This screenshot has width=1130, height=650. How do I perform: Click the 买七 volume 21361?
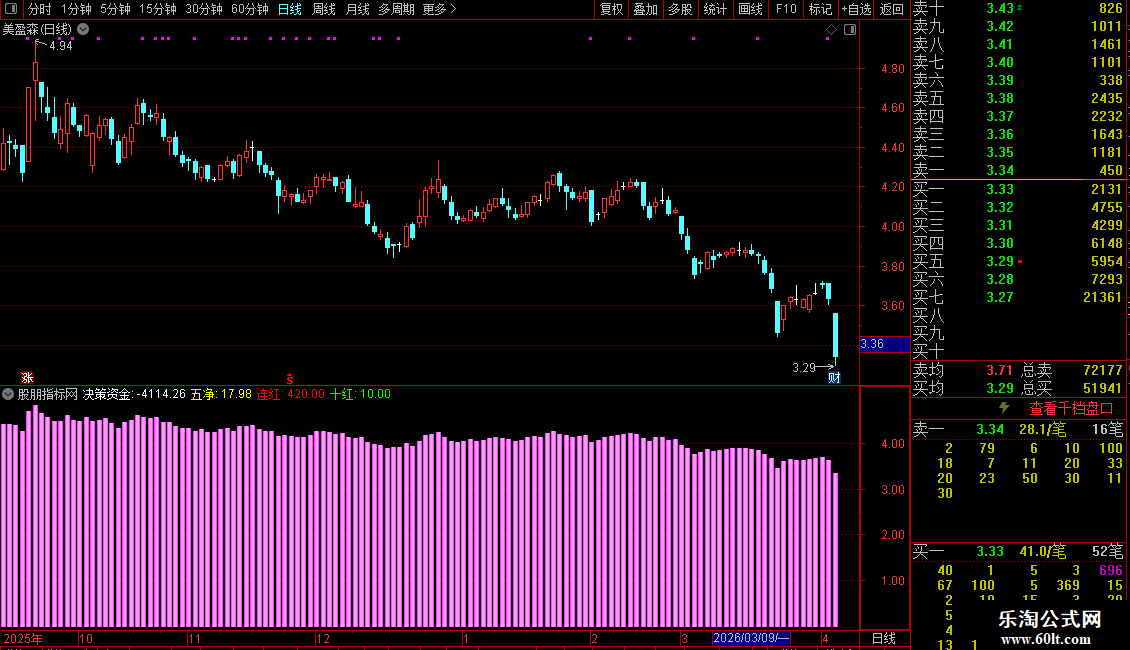[1102, 297]
